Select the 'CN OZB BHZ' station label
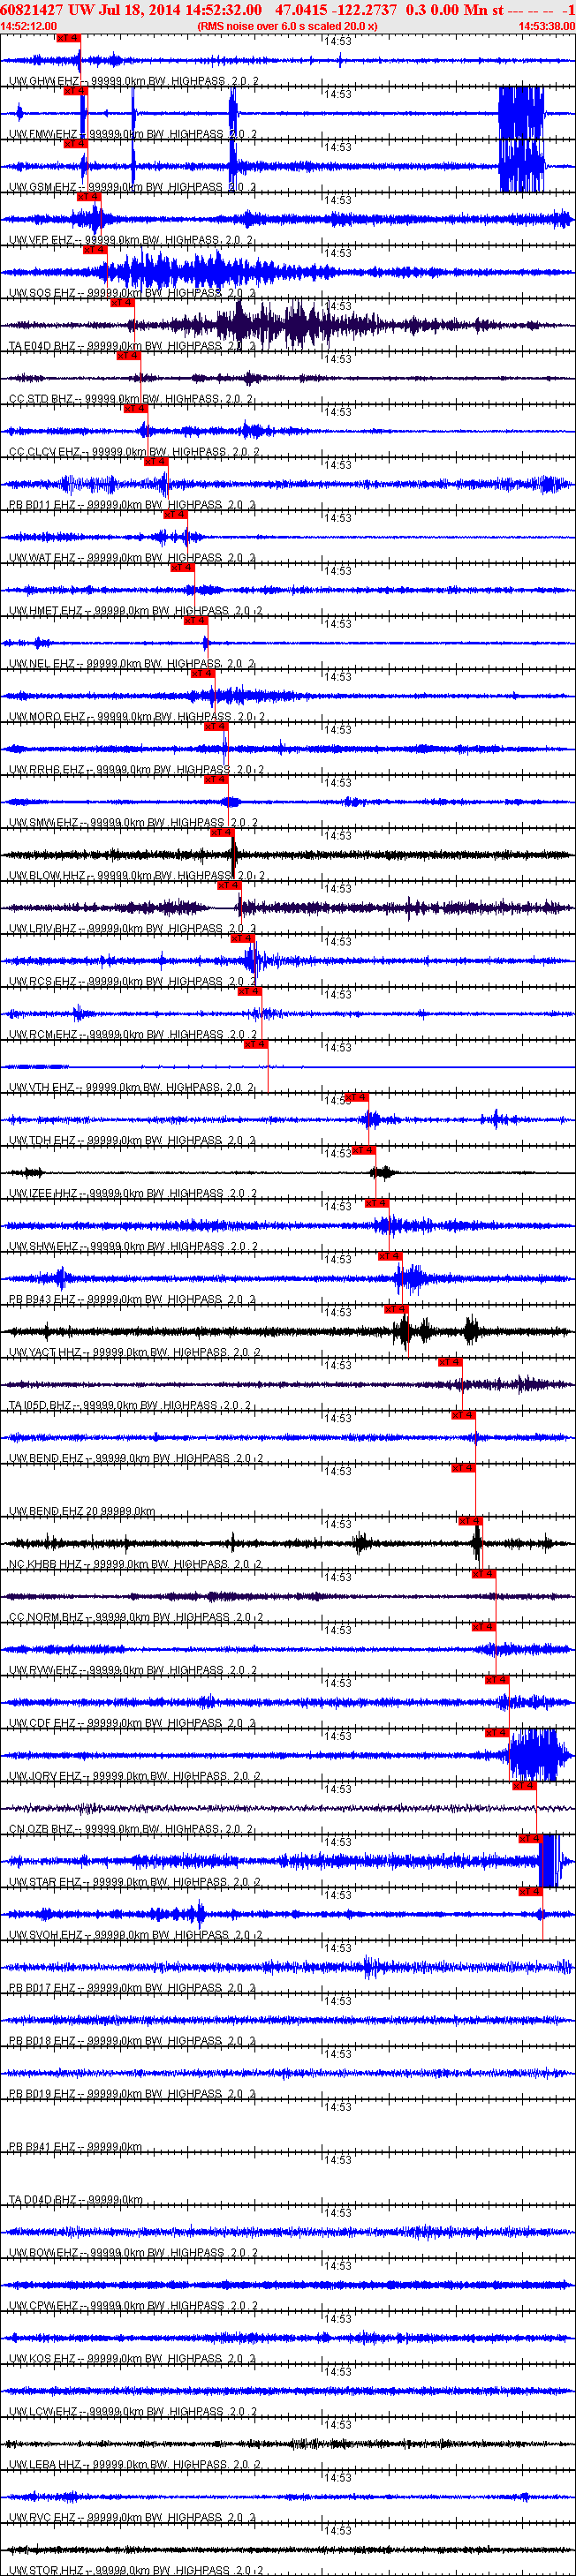The width and height of the screenshot is (576, 2576). (43, 1830)
